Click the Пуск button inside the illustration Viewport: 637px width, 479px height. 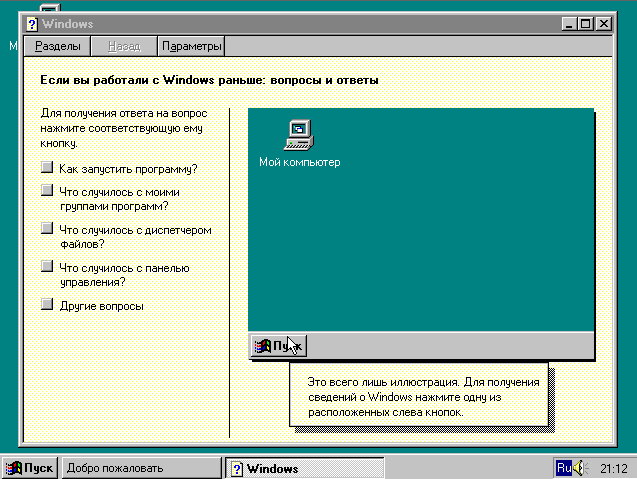(278, 346)
